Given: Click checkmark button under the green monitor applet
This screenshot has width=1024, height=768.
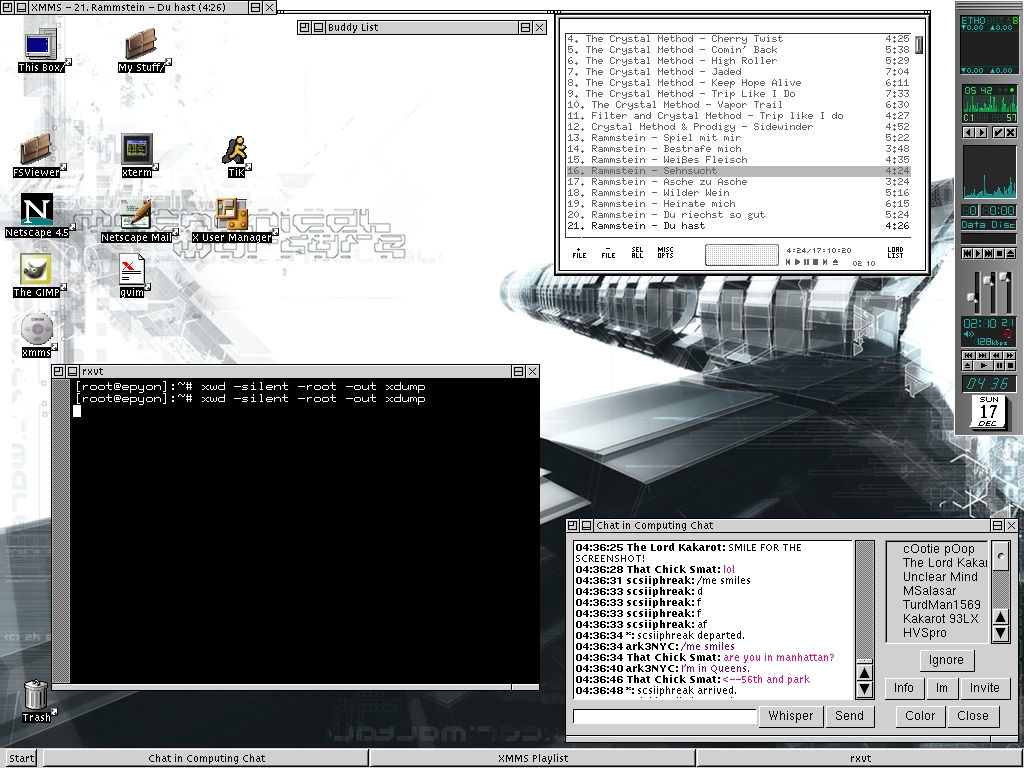Looking at the screenshot, I should click(x=999, y=133).
